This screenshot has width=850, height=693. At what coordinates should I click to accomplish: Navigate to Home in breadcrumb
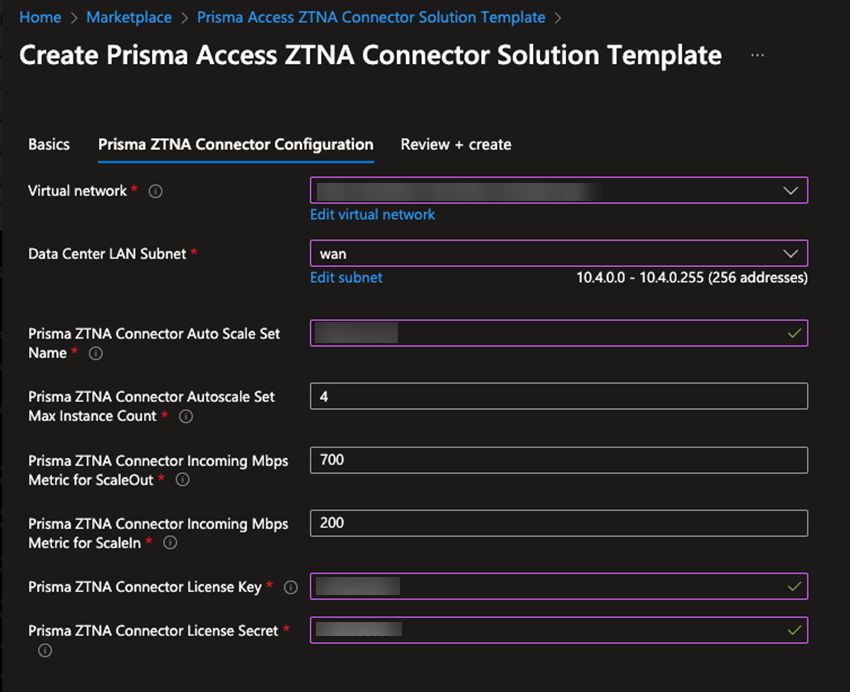40,17
